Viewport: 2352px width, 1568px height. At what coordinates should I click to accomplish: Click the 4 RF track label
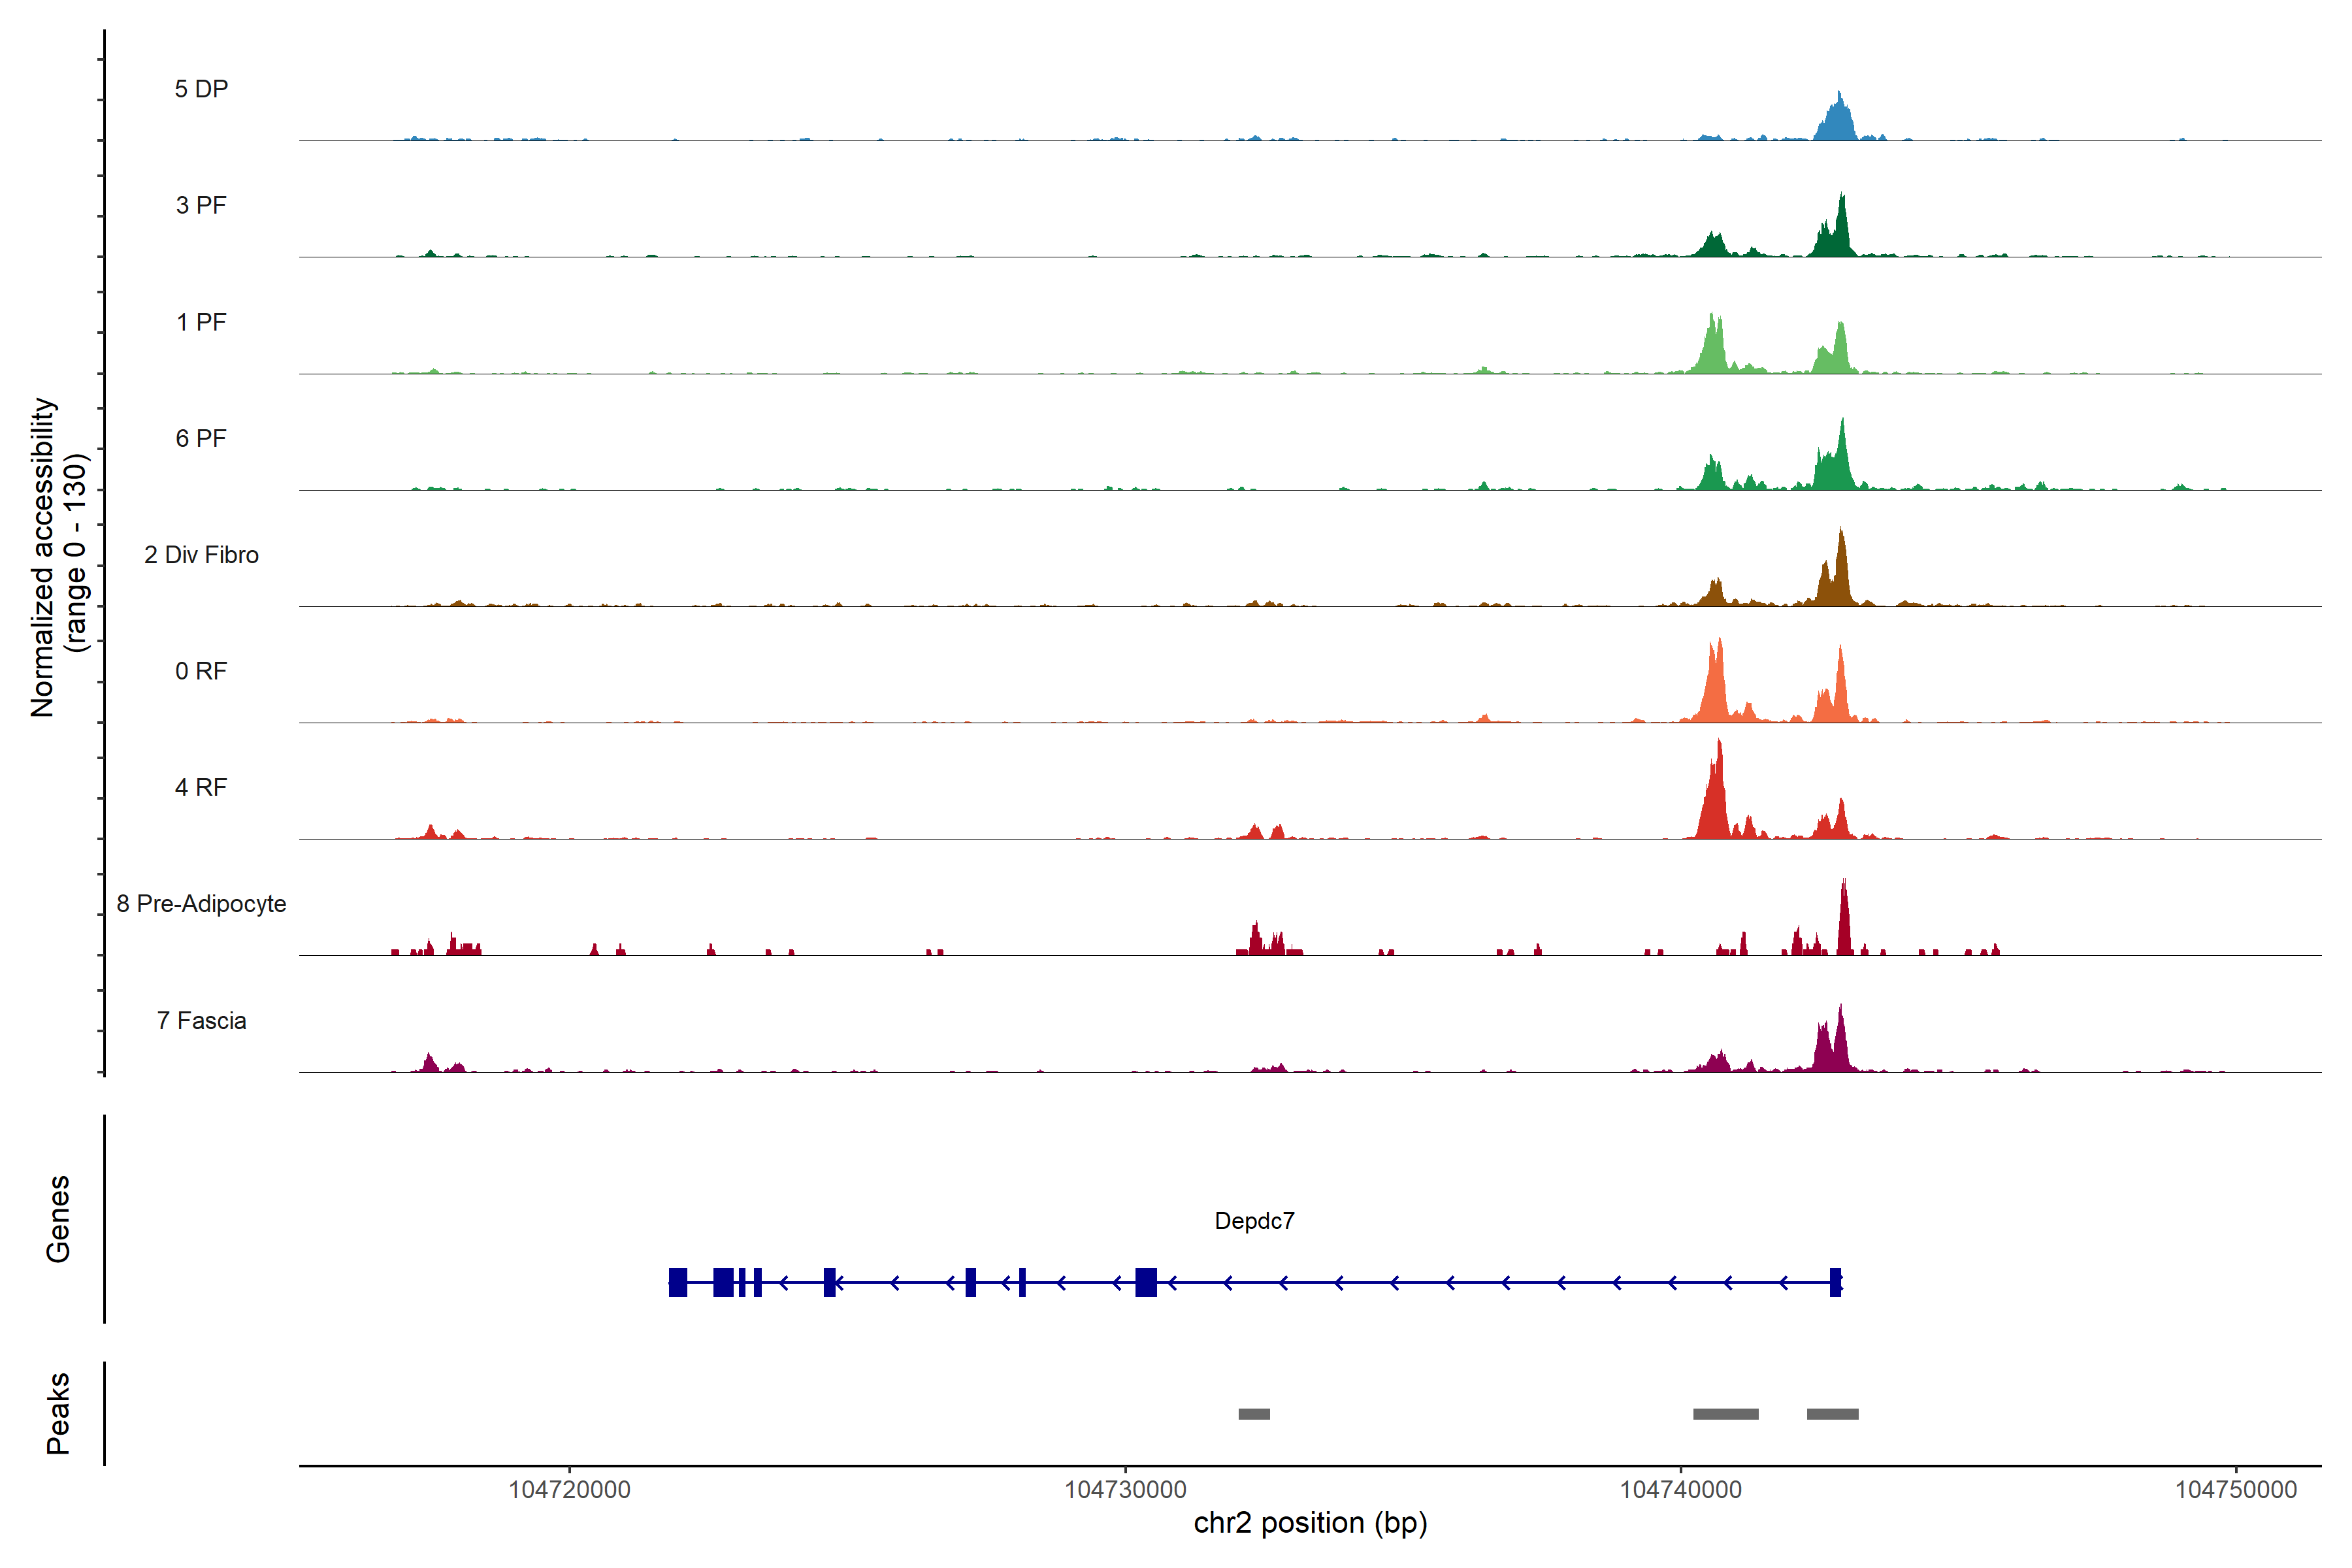tap(201, 787)
